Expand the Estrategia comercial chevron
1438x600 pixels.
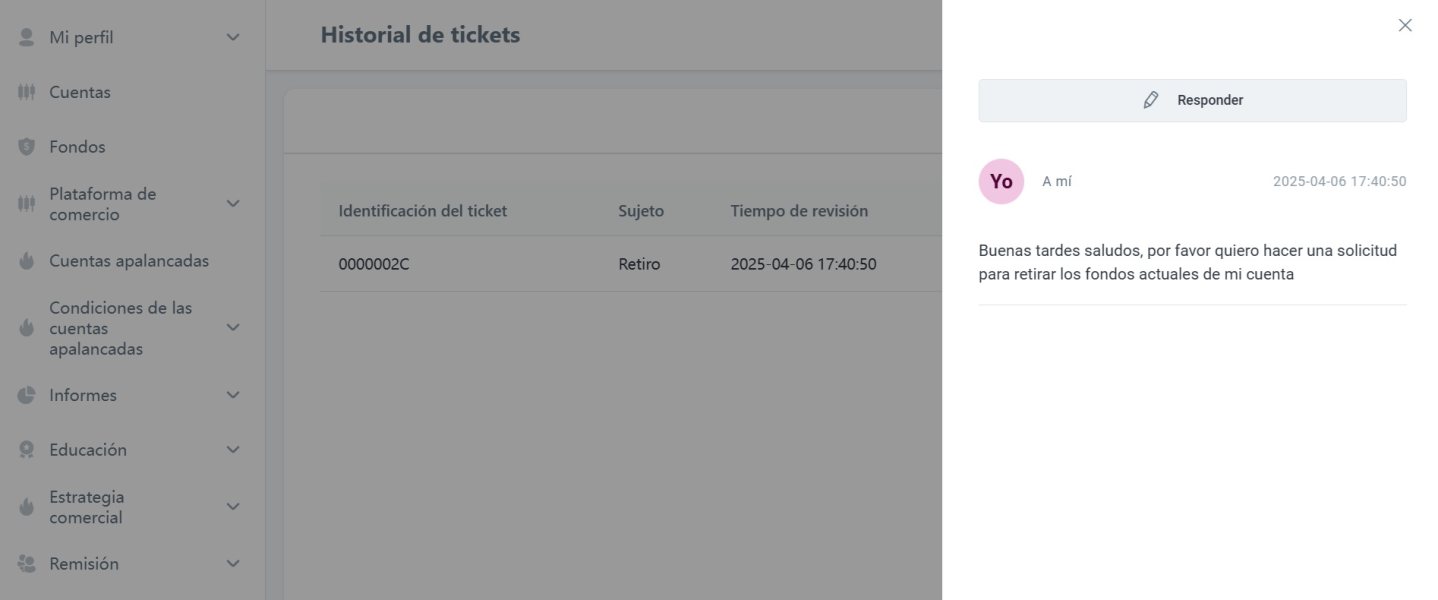[x=233, y=507]
